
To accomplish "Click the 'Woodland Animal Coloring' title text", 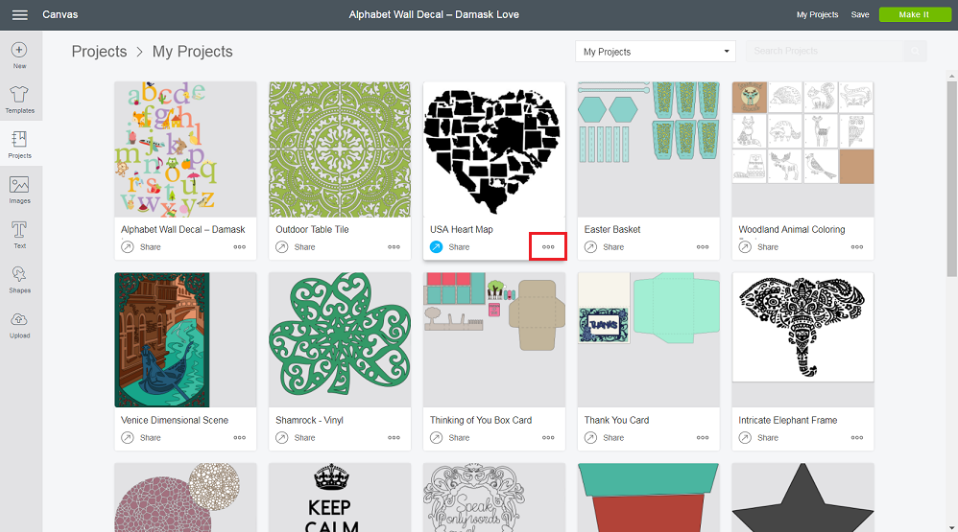I will pos(792,230).
